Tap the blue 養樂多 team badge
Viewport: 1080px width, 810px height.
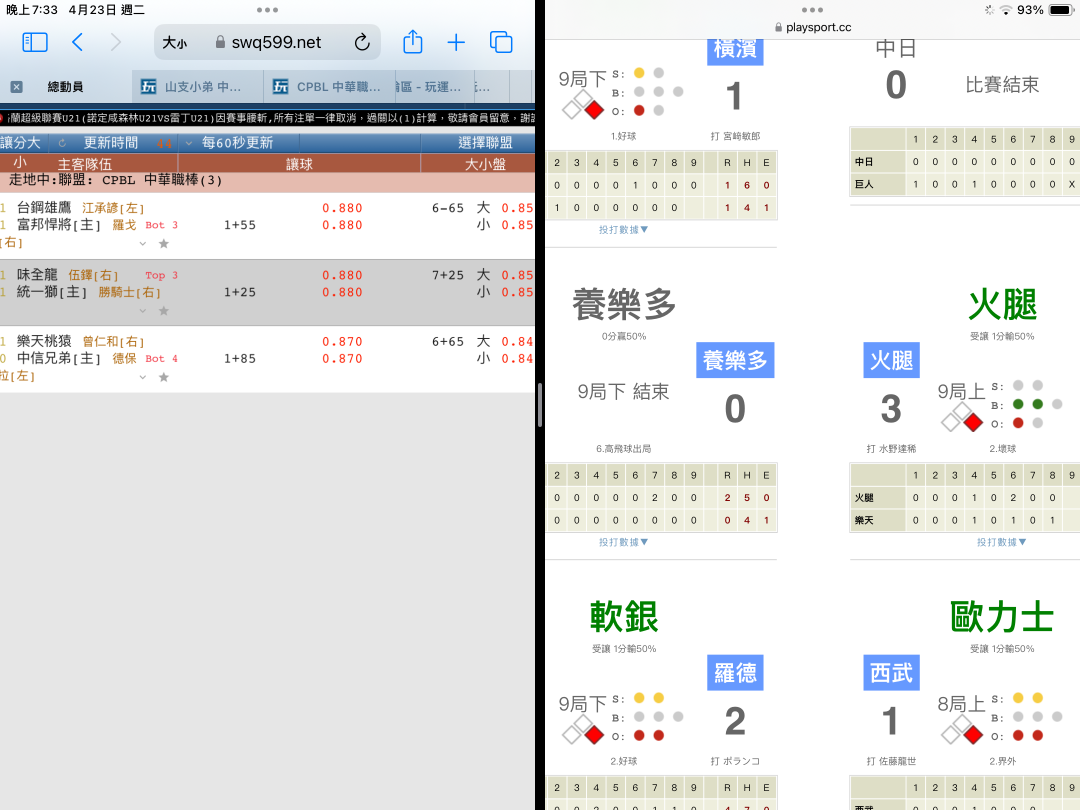click(735, 360)
